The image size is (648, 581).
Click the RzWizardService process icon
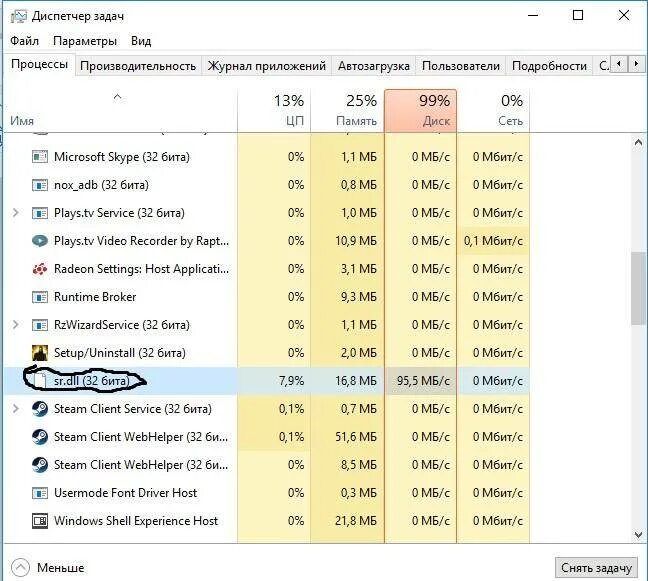point(40,325)
